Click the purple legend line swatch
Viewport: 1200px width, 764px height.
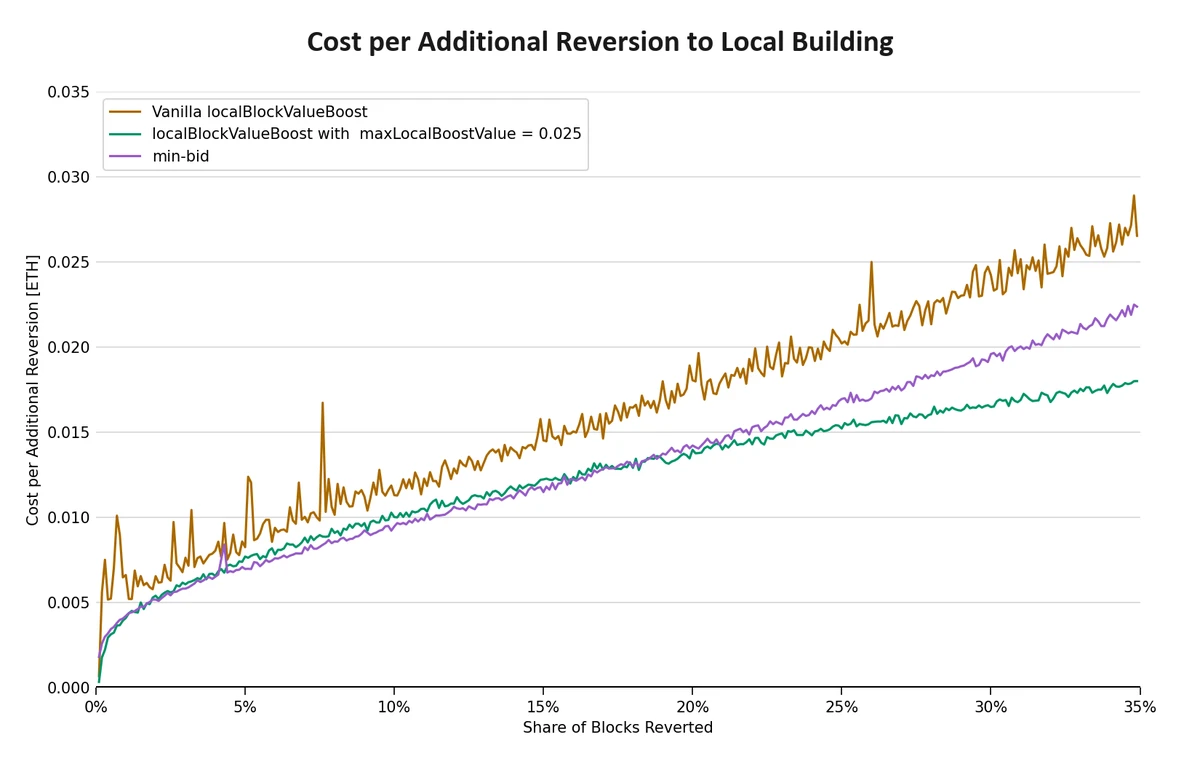[124, 156]
